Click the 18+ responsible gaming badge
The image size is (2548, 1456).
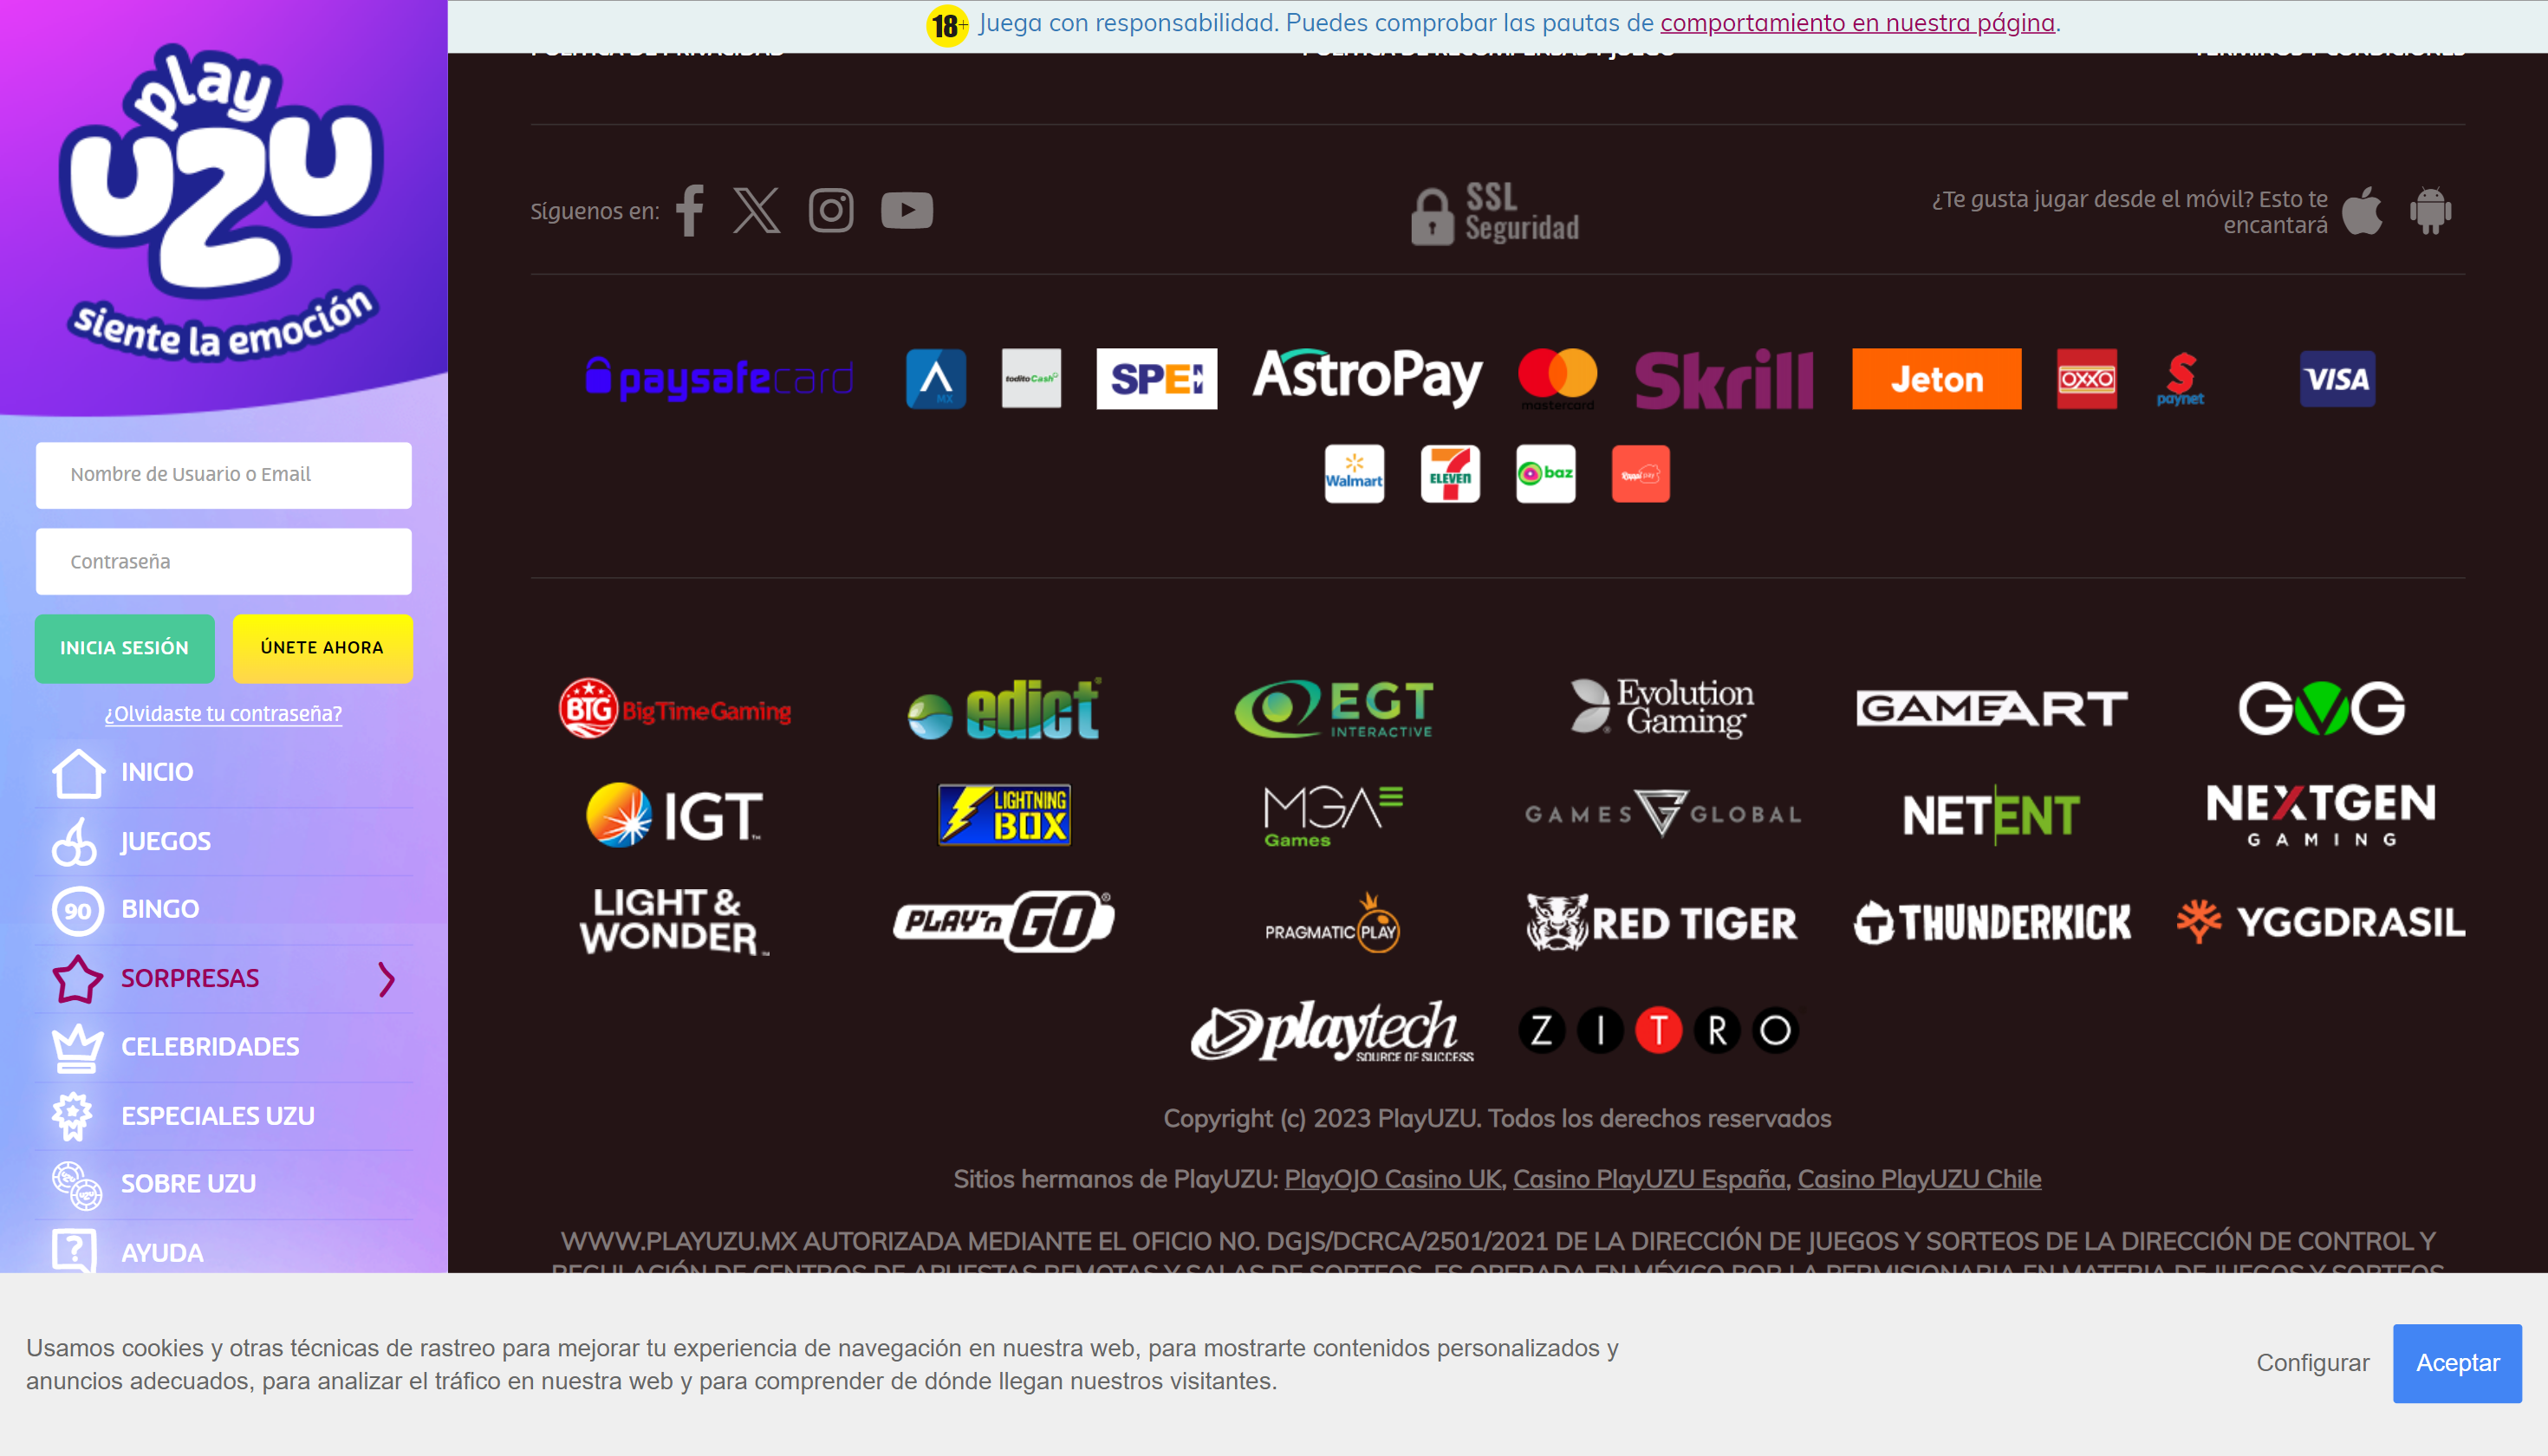click(947, 24)
